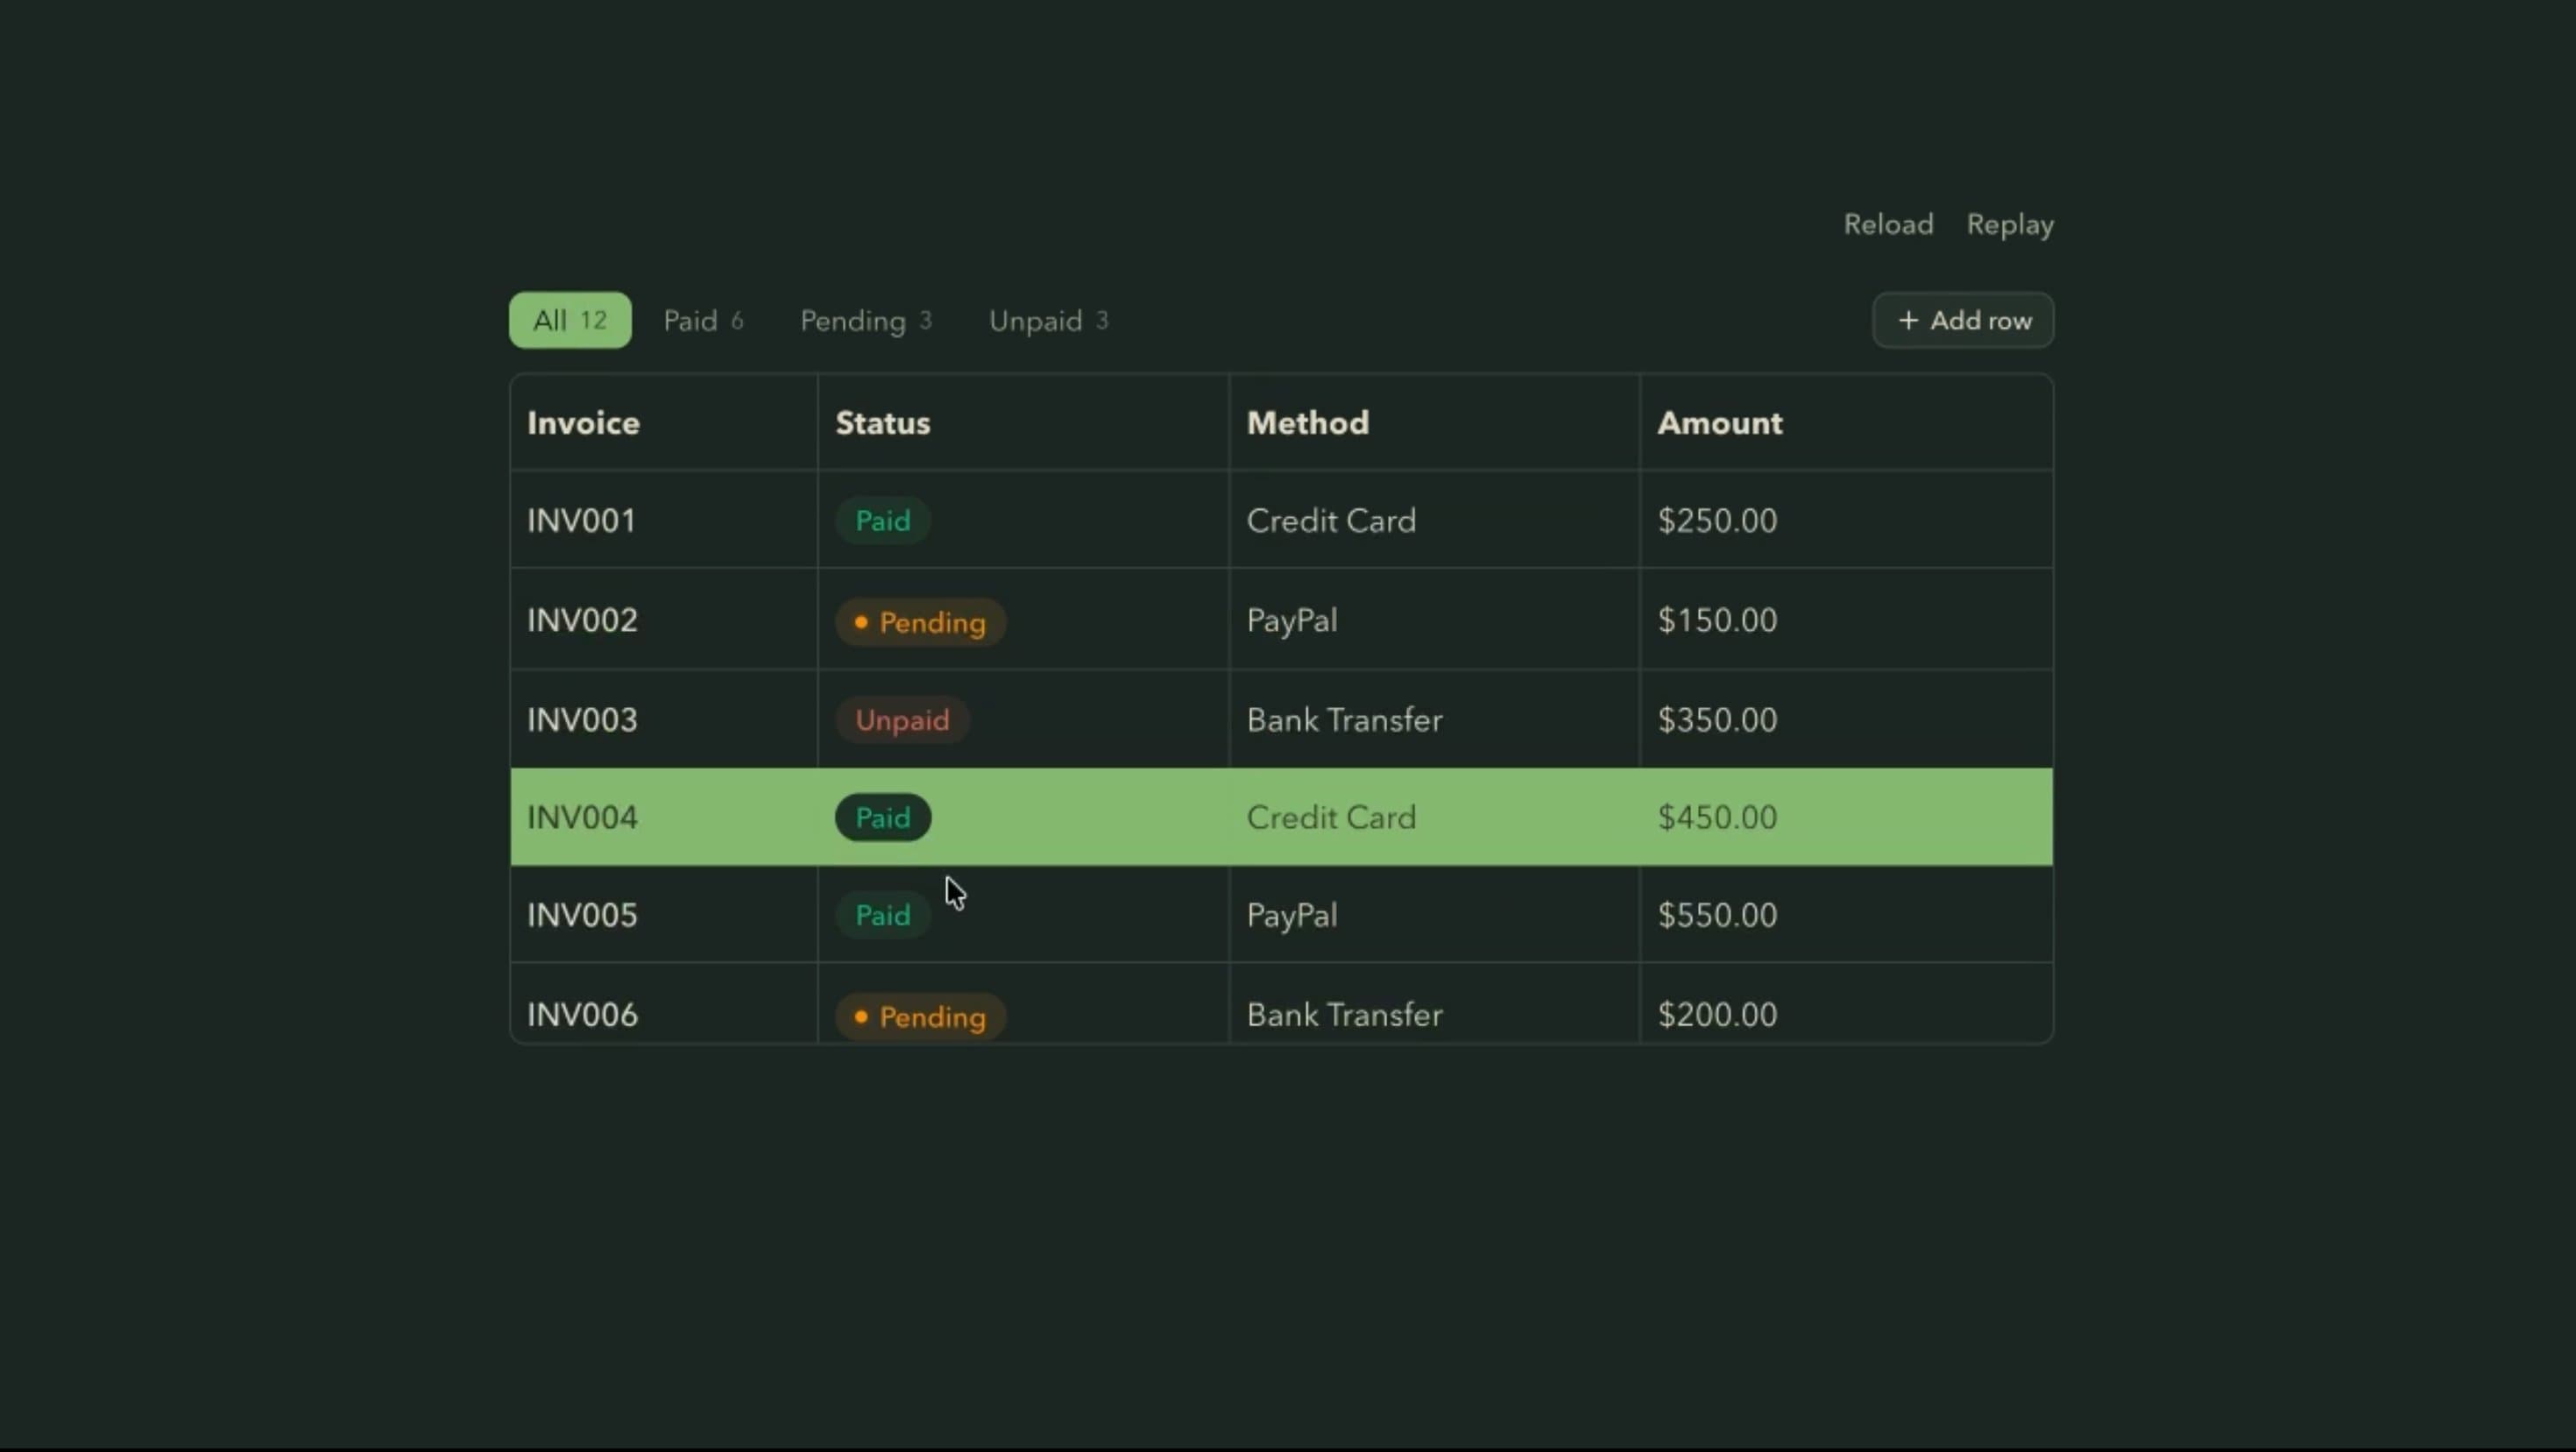Click the $450.00 amount cell
The width and height of the screenshot is (2576, 1452).
click(x=1846, y=817)
